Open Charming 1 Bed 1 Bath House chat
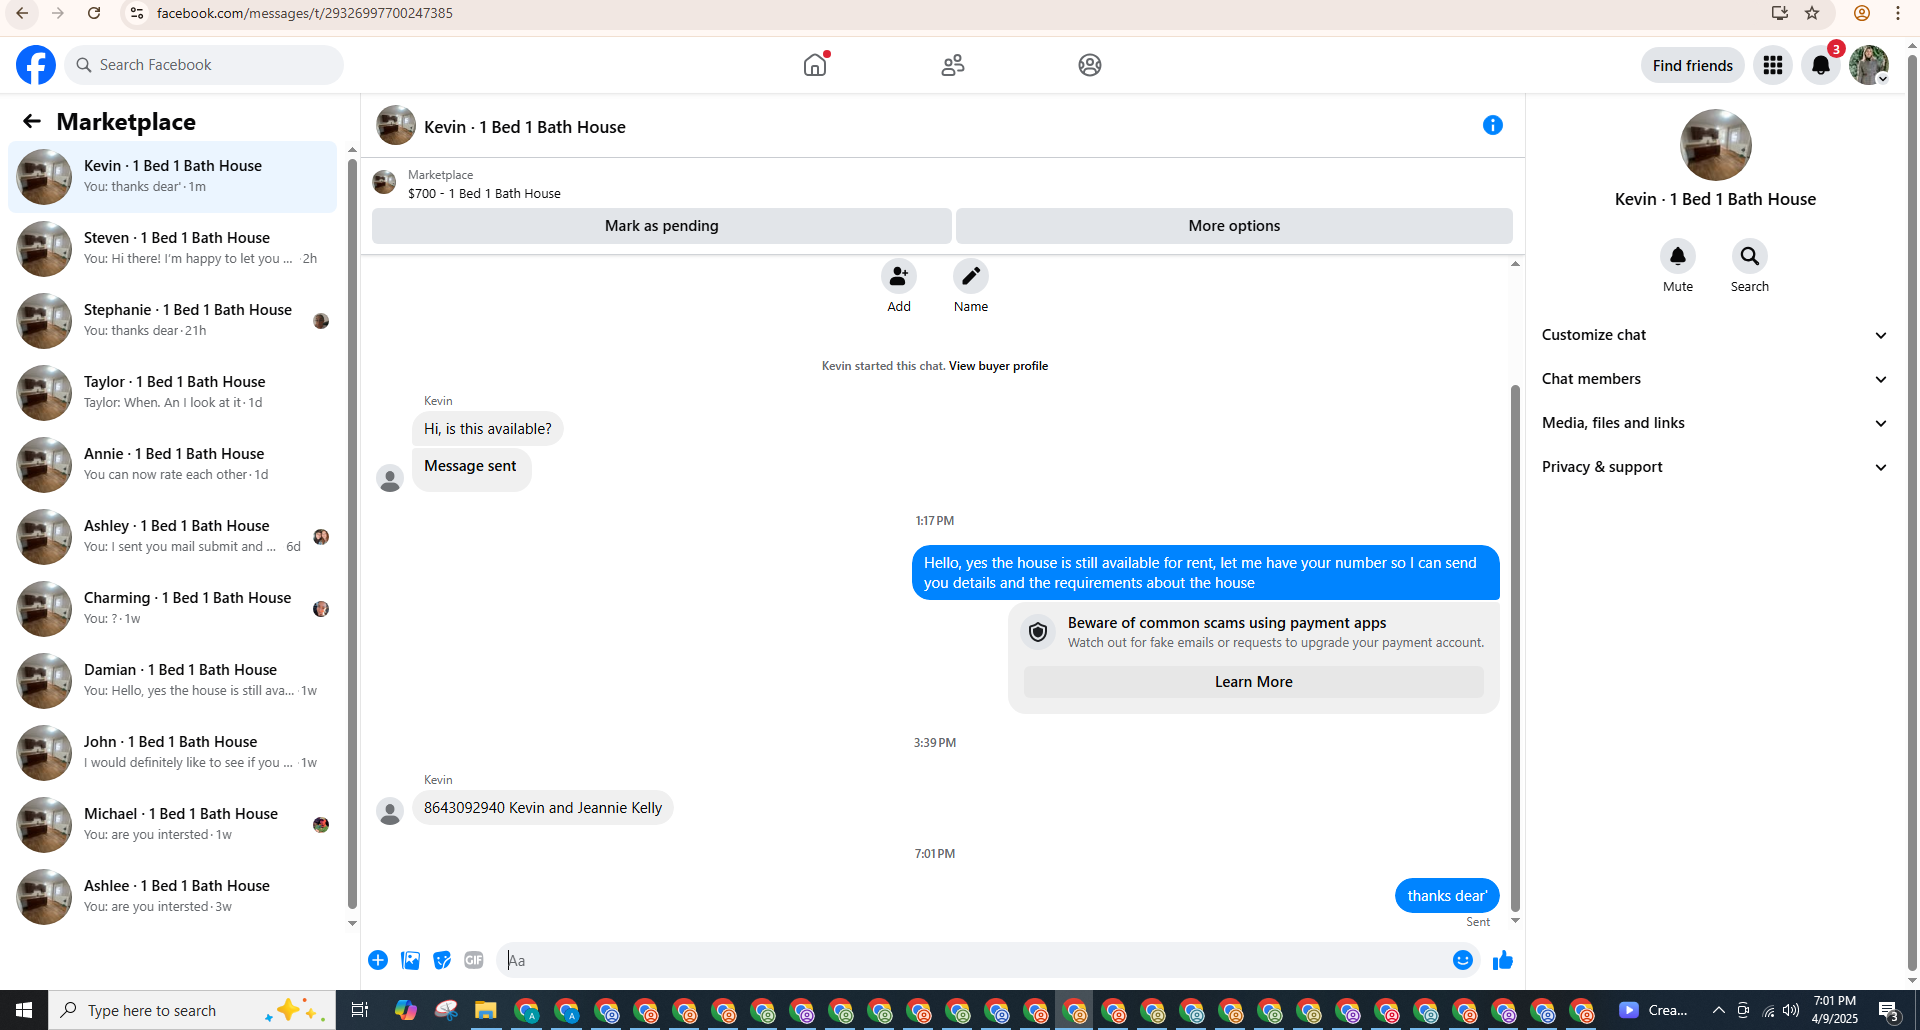 point(173,608)
